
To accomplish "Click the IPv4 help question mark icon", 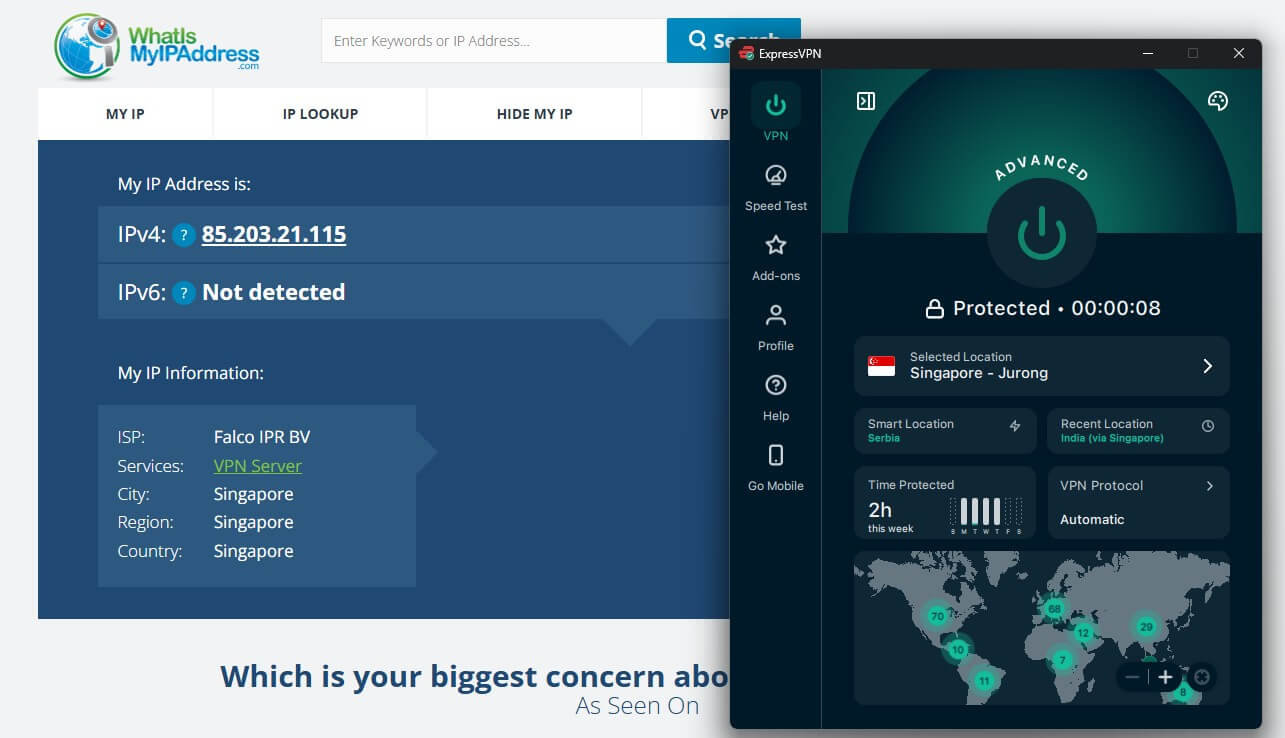I will [x=183, y=235].
